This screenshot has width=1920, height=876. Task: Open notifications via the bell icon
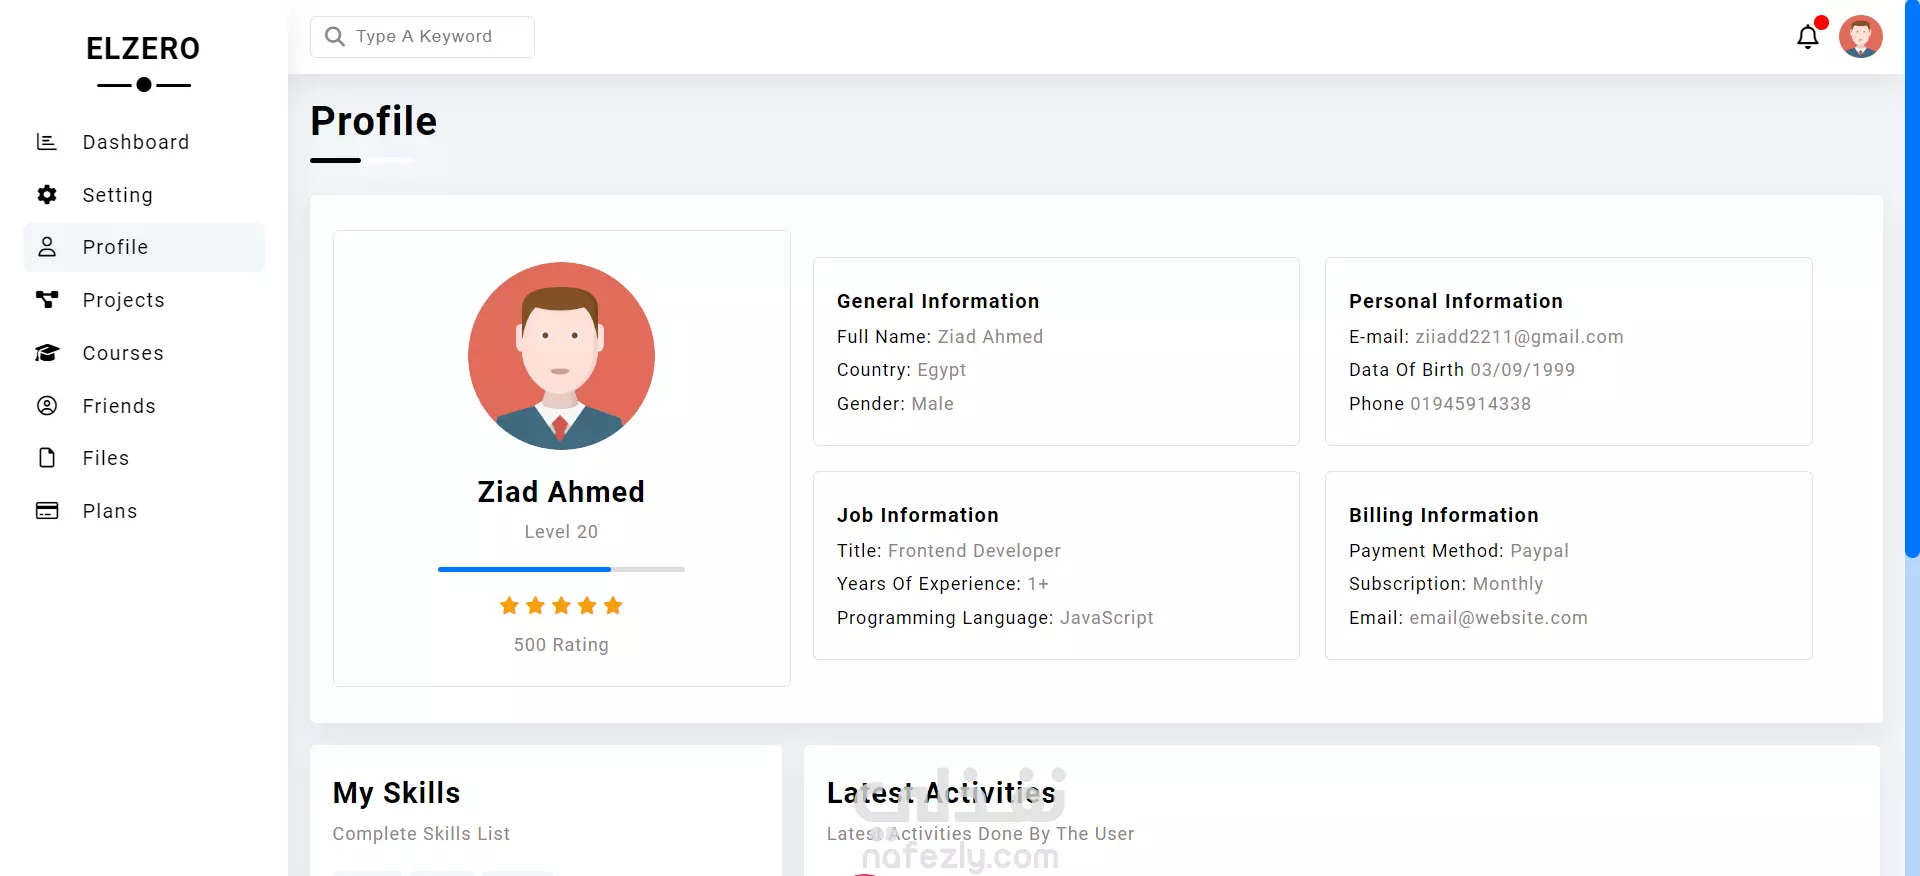coord(1808,38)
